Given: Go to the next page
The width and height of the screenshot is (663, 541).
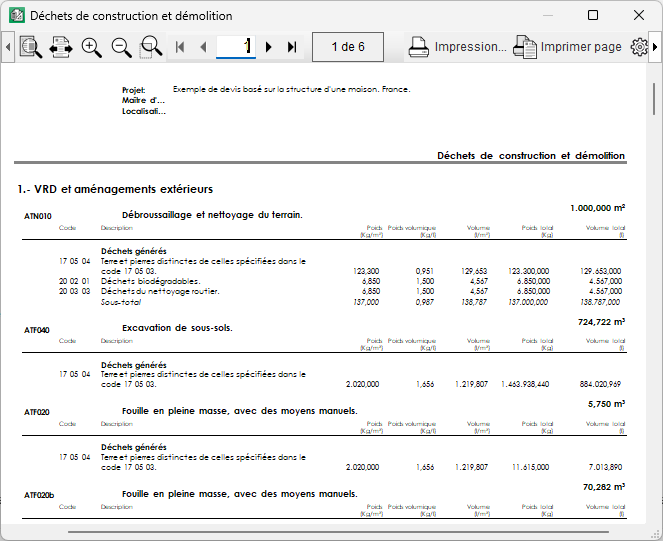Looking at the screenshot, I should (268, 47).
